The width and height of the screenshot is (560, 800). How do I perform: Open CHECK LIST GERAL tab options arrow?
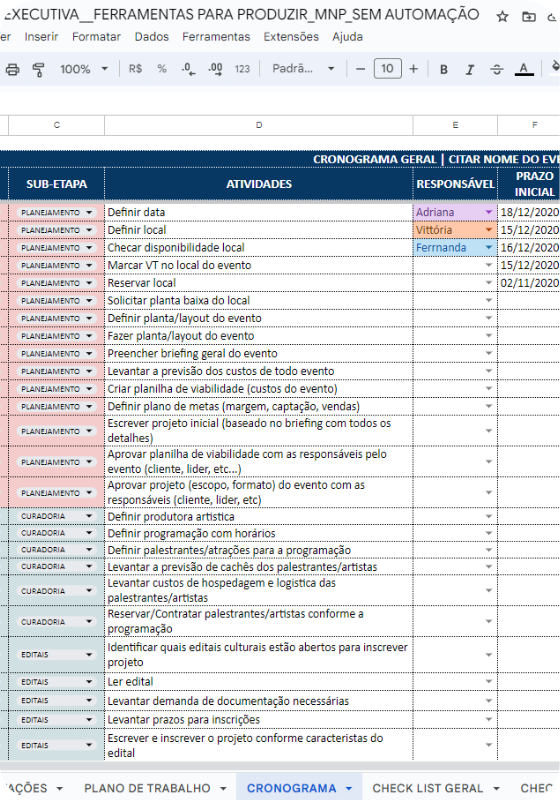(496, 788)
